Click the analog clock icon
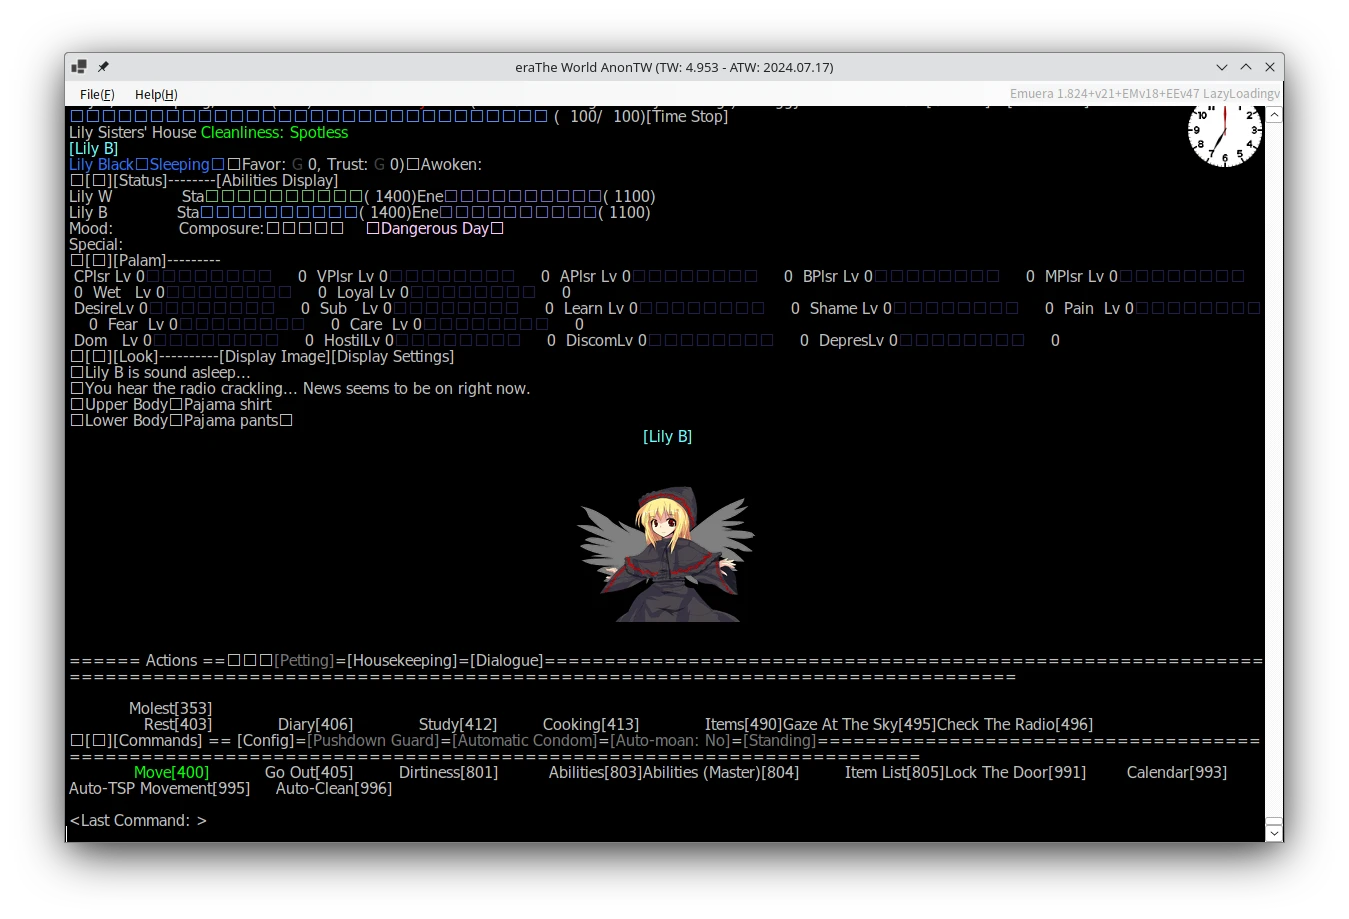Image resolution: width=1349 pixels, height=919 pixels. pos(1224,134)
